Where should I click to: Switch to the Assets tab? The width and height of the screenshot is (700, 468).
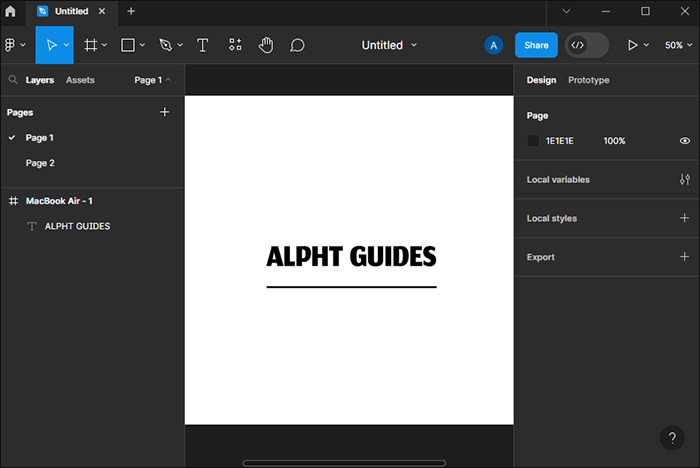click(x=80, y=80)
